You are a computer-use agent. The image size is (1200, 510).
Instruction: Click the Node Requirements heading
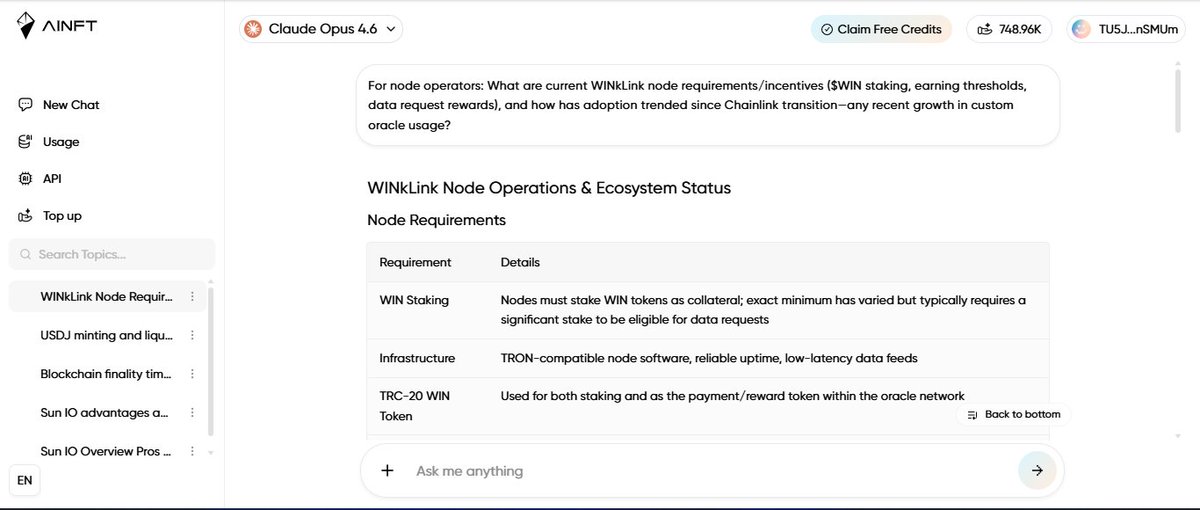coord(436,220)
